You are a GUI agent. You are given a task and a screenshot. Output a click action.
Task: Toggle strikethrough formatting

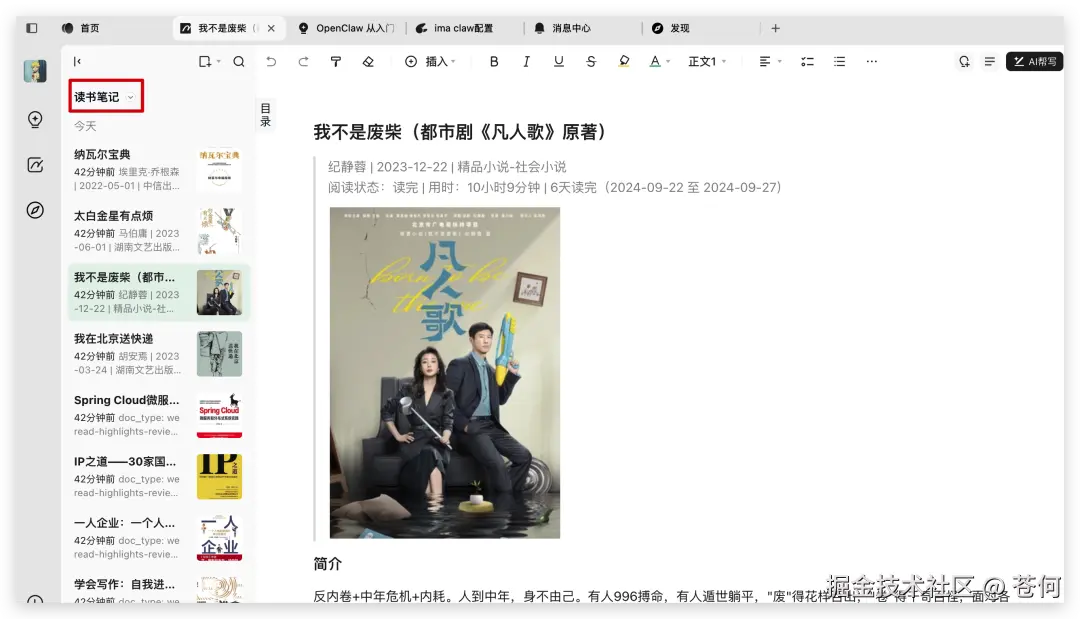tap(591, 61)
